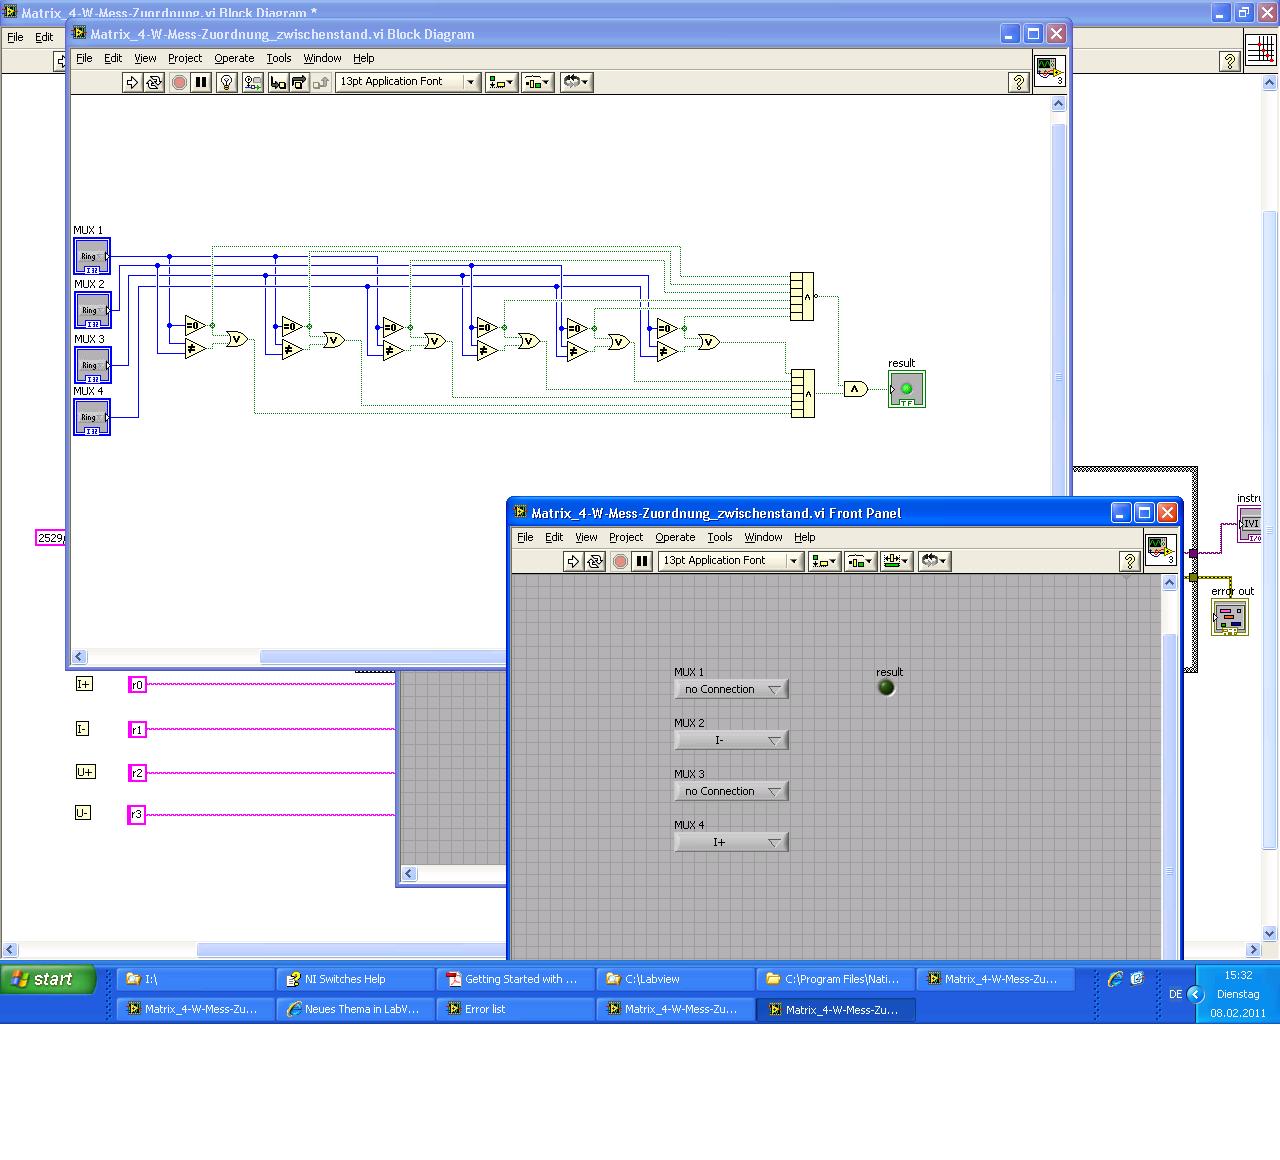Open the Edit menu of the zwischenstand Block Diagram
The image size is (1280, 1160).
point(113,58)
